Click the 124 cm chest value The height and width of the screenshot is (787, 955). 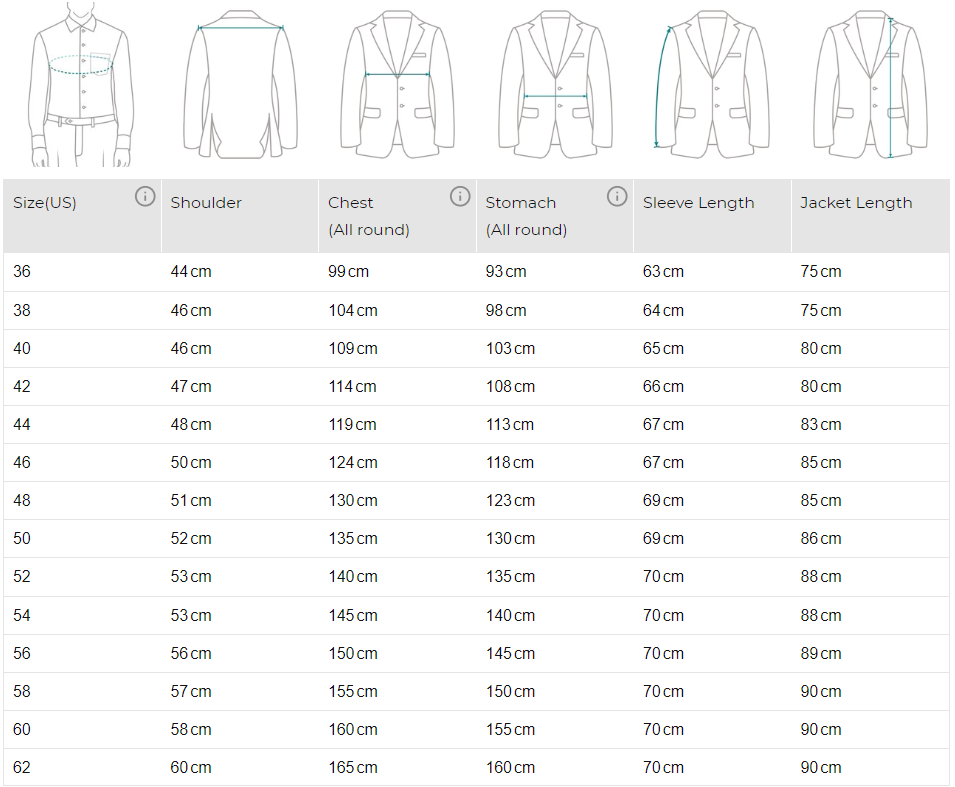coord(353,463)
